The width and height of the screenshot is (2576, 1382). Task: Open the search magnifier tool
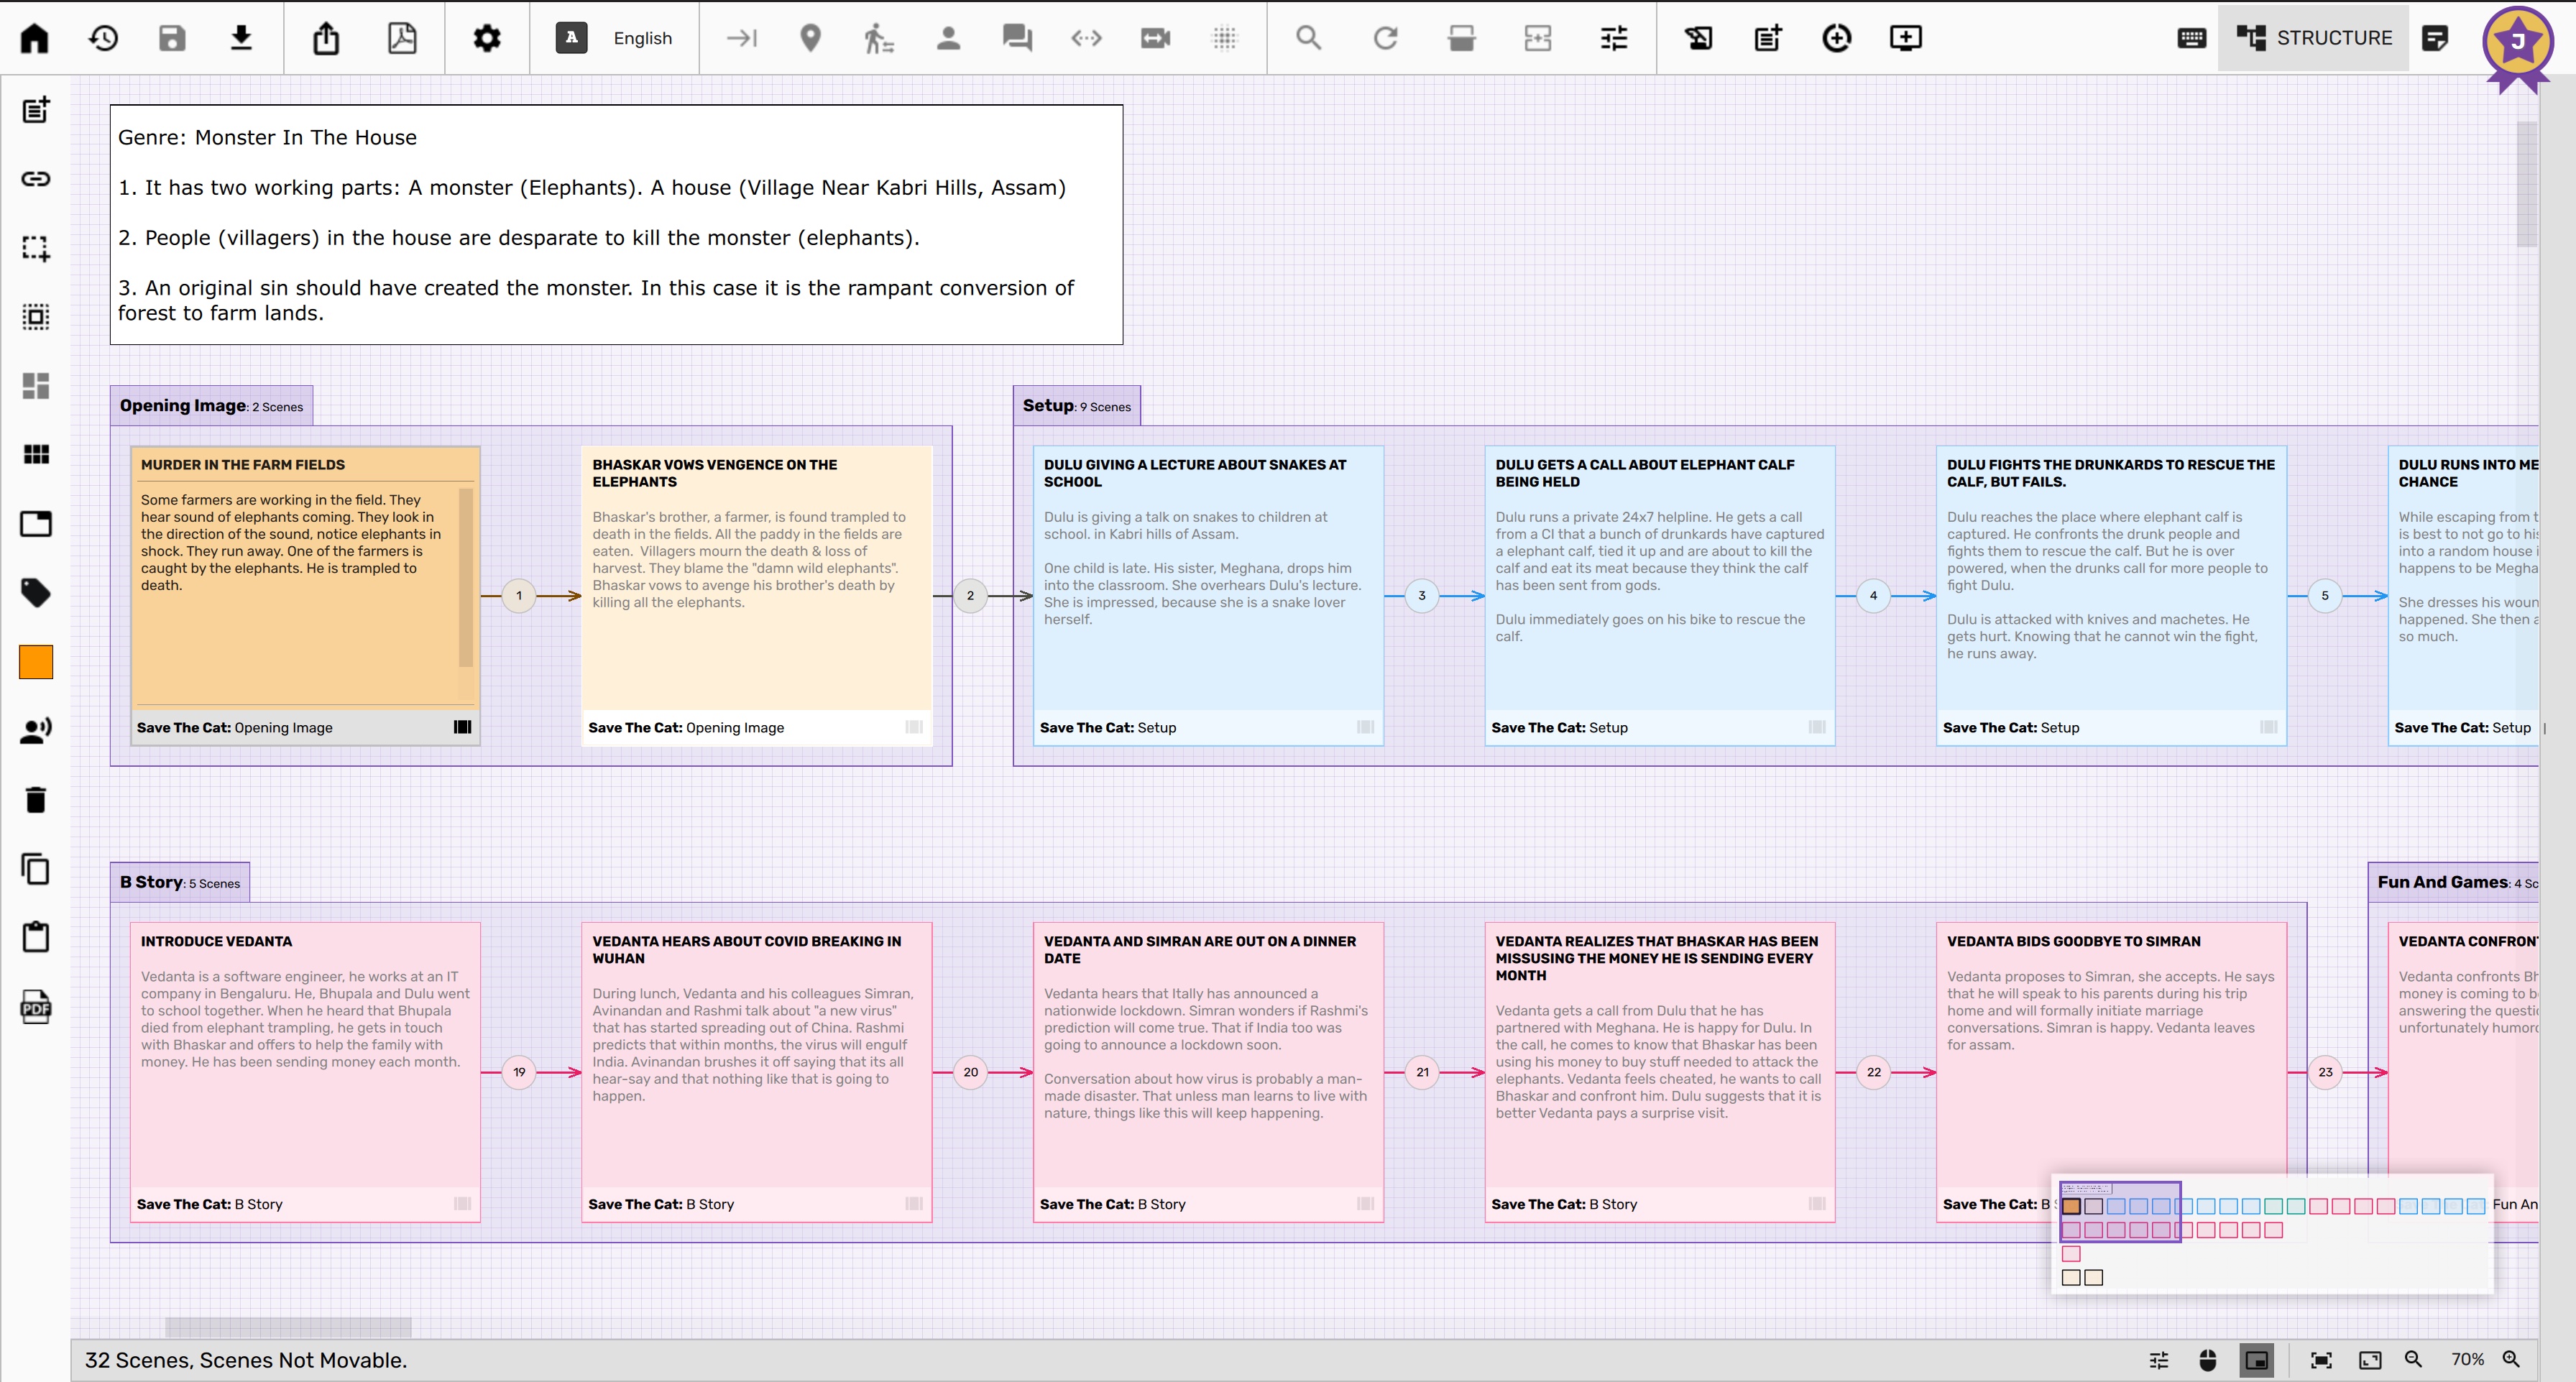pos(1308,38)
